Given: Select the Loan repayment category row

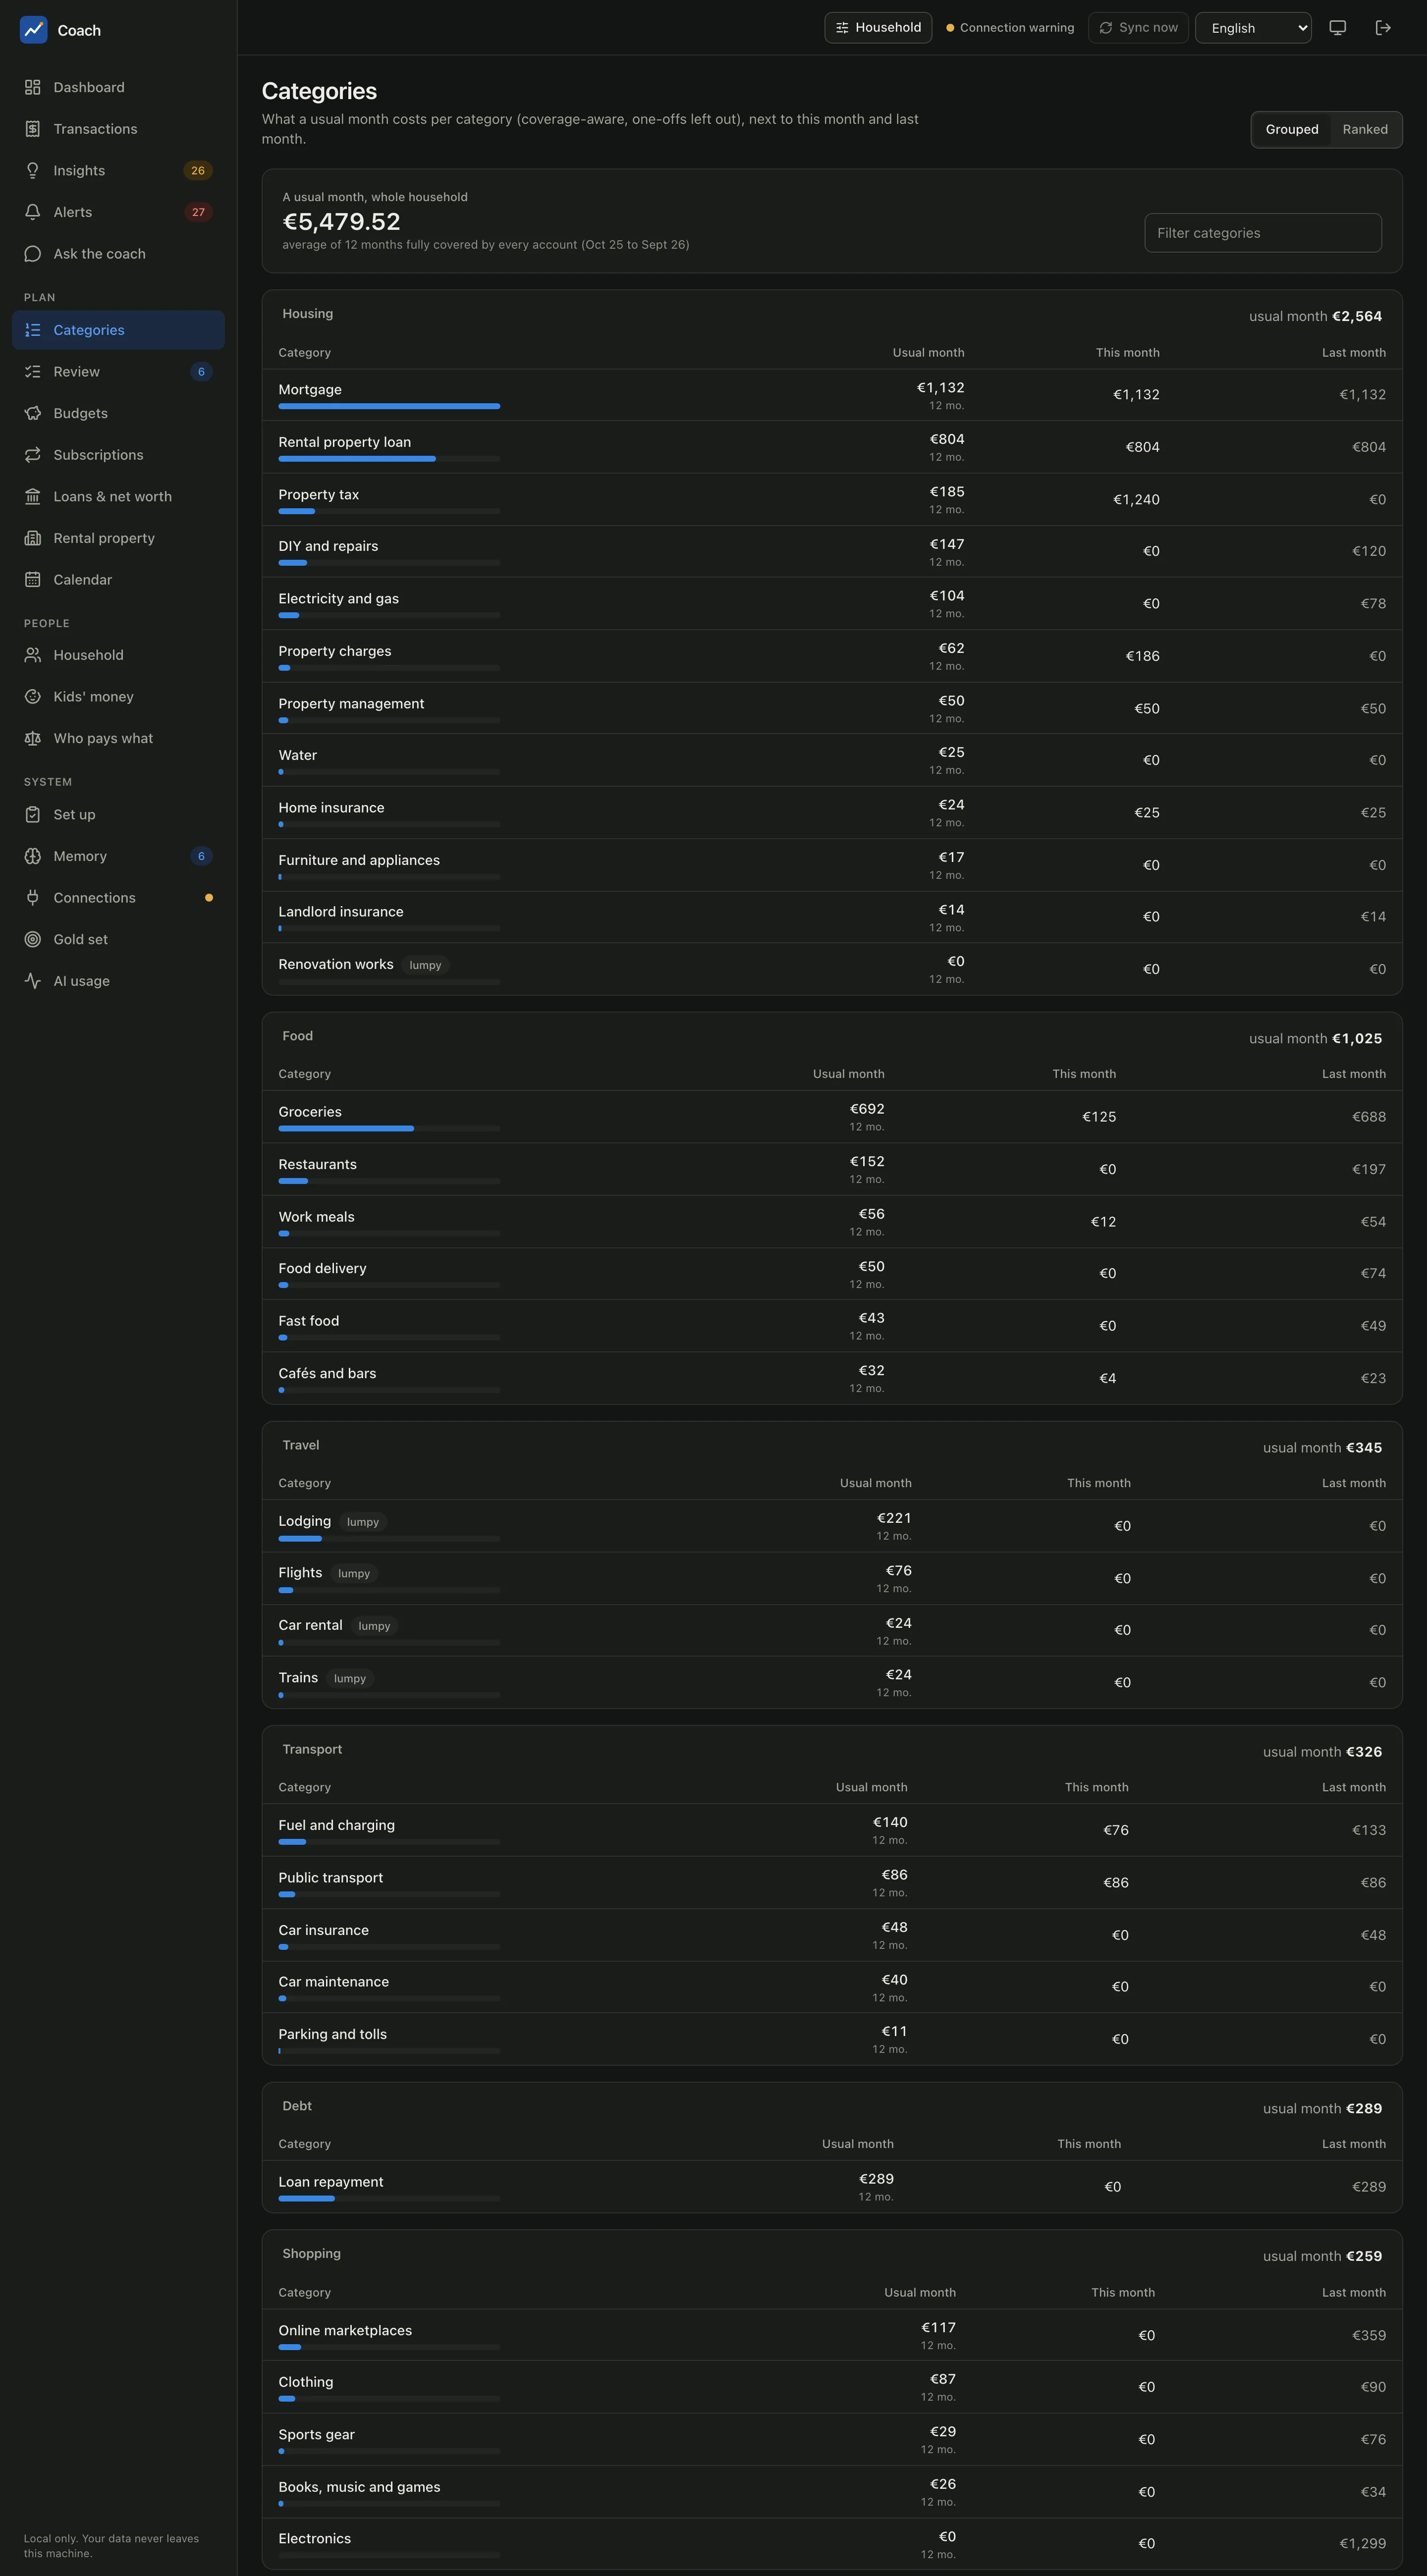Looking at the screenshot, I should click(x=832, y=2187).
